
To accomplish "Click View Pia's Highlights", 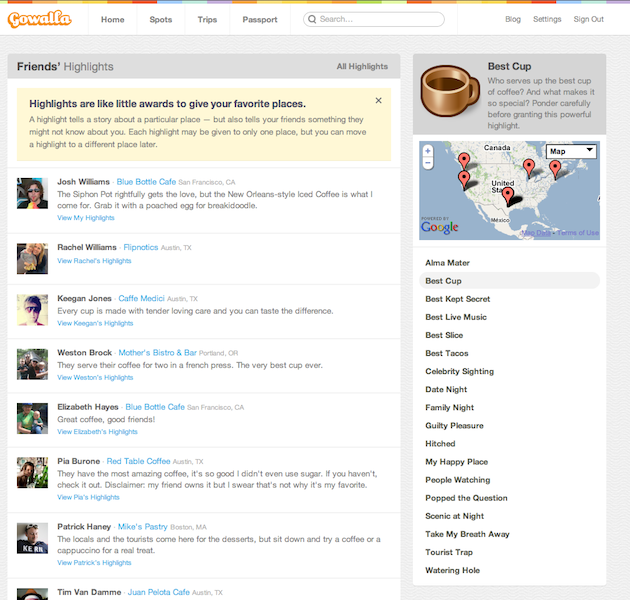I will pyautogui.click(x=88, y=497).
